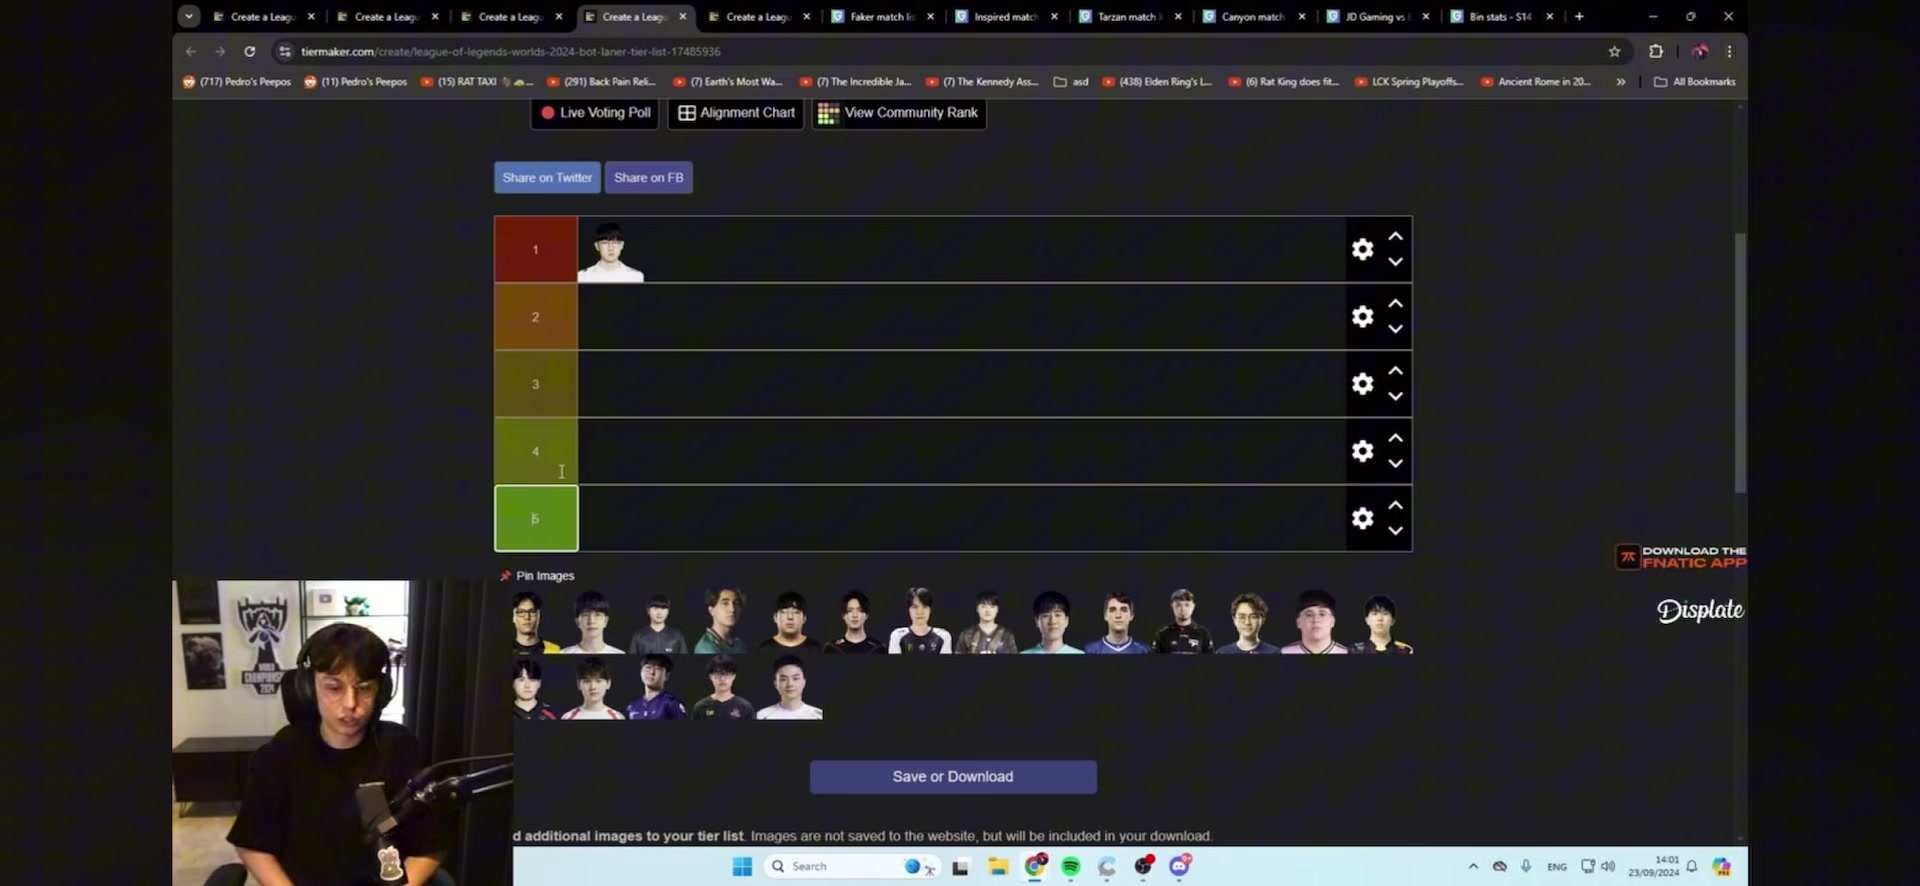Screen dimensions: 1920x886
Task: Reload the page with the refresh icon
Action: point(250,51)
